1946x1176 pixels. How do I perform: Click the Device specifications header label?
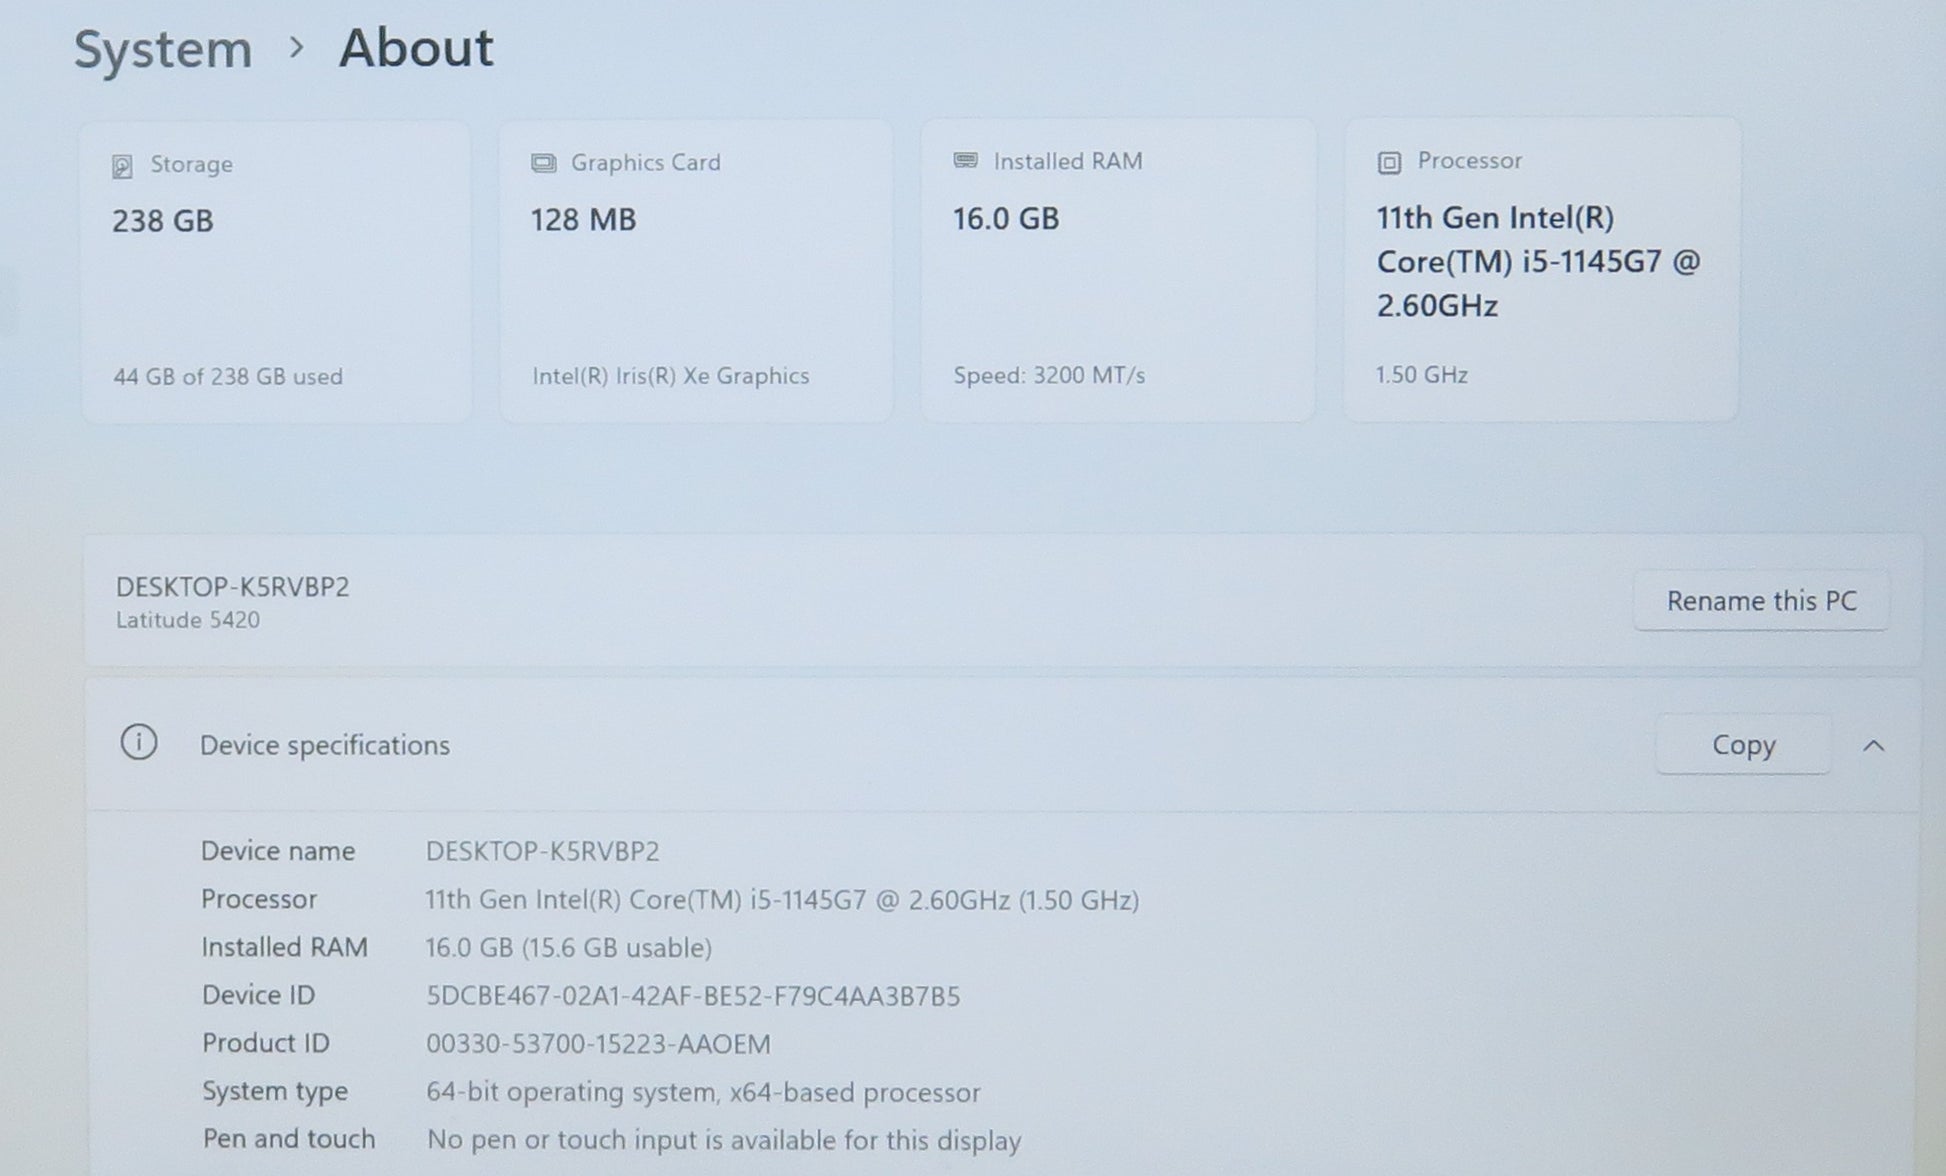324,745
